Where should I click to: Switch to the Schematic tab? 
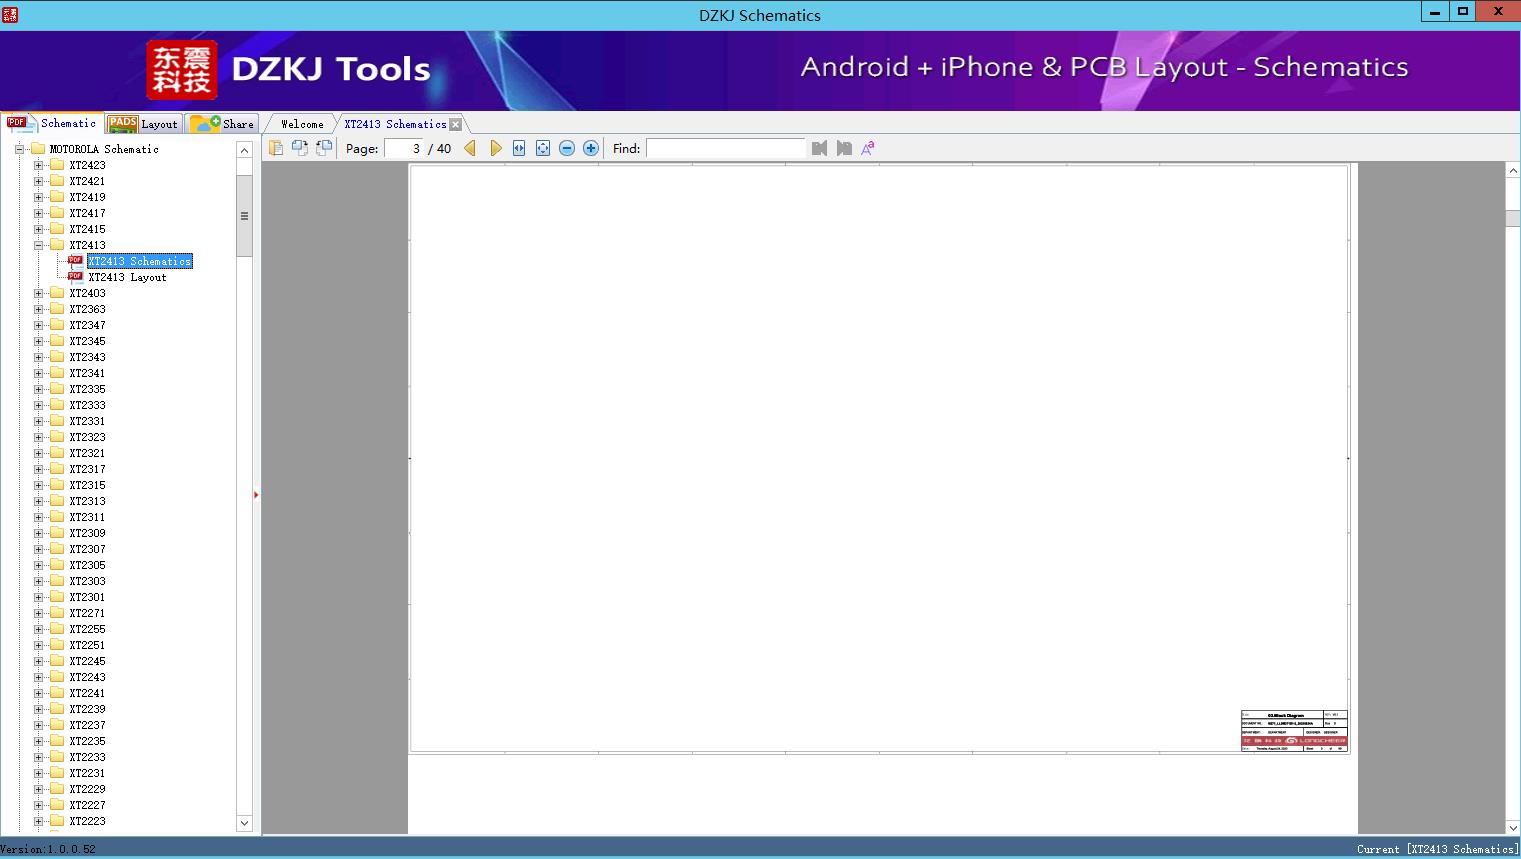coord(52,123)
